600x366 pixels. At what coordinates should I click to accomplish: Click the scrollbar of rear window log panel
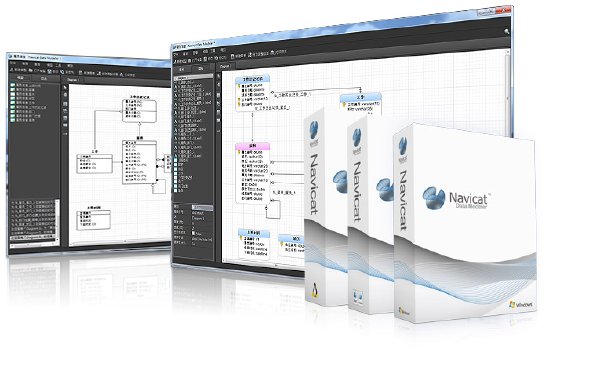pyautogui.click(x=57, y=221)
